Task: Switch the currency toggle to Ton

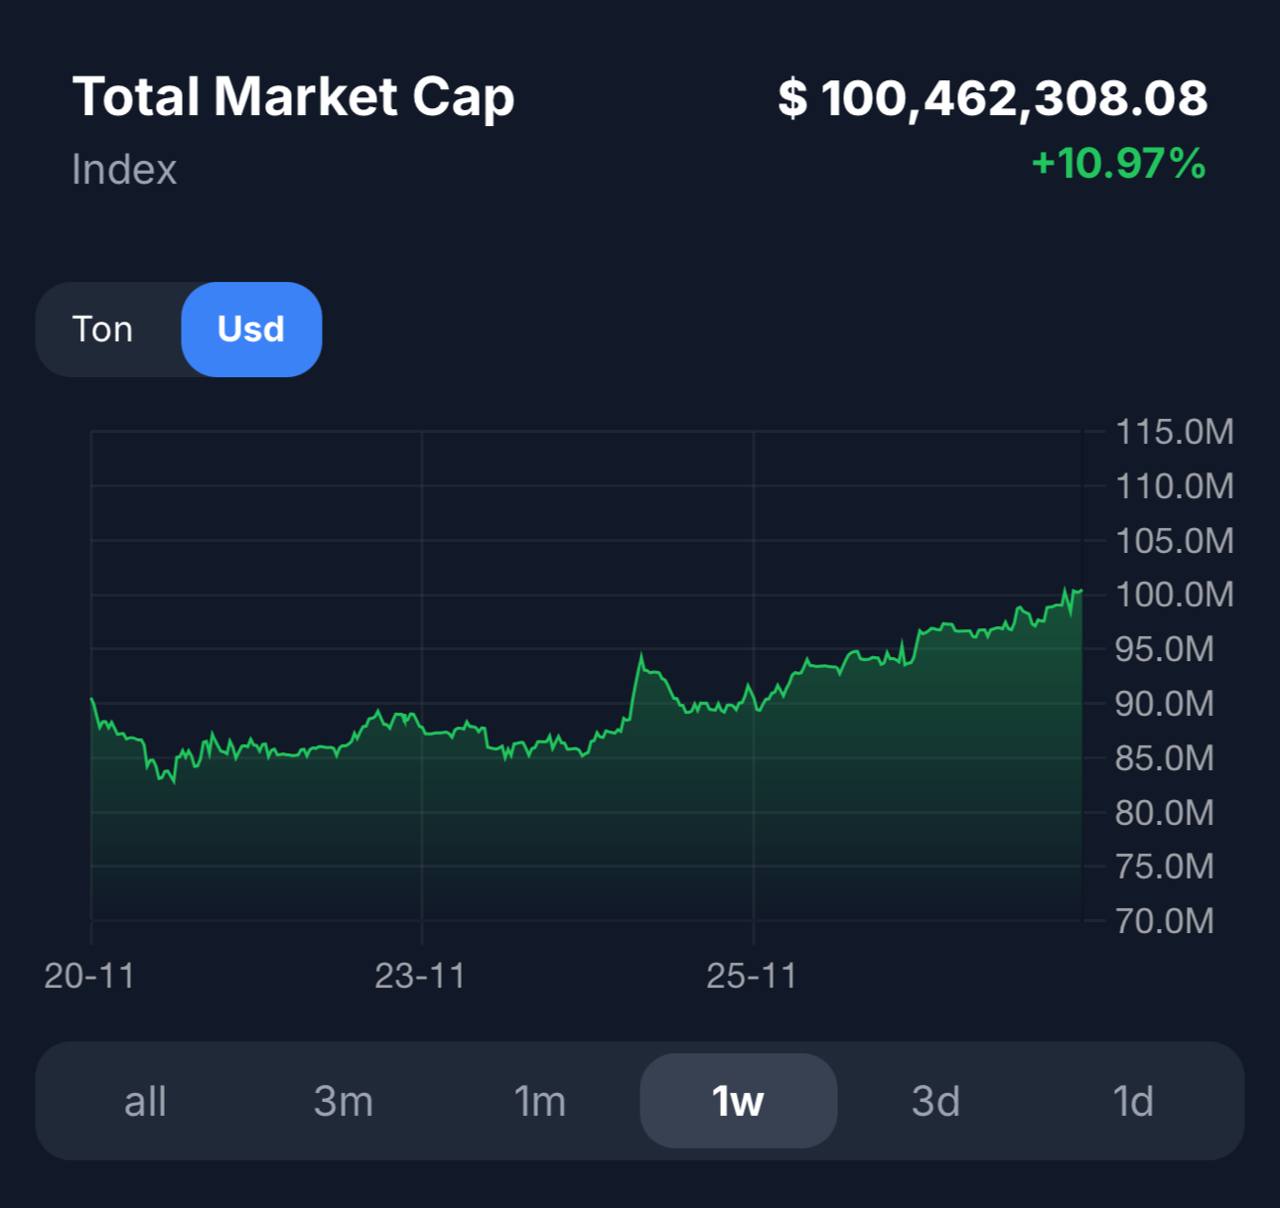Action: [x=103, y=329]
